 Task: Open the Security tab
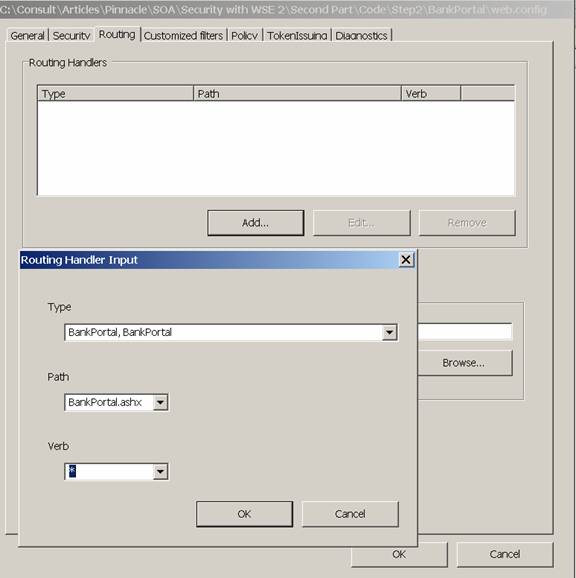coord(71,36)
